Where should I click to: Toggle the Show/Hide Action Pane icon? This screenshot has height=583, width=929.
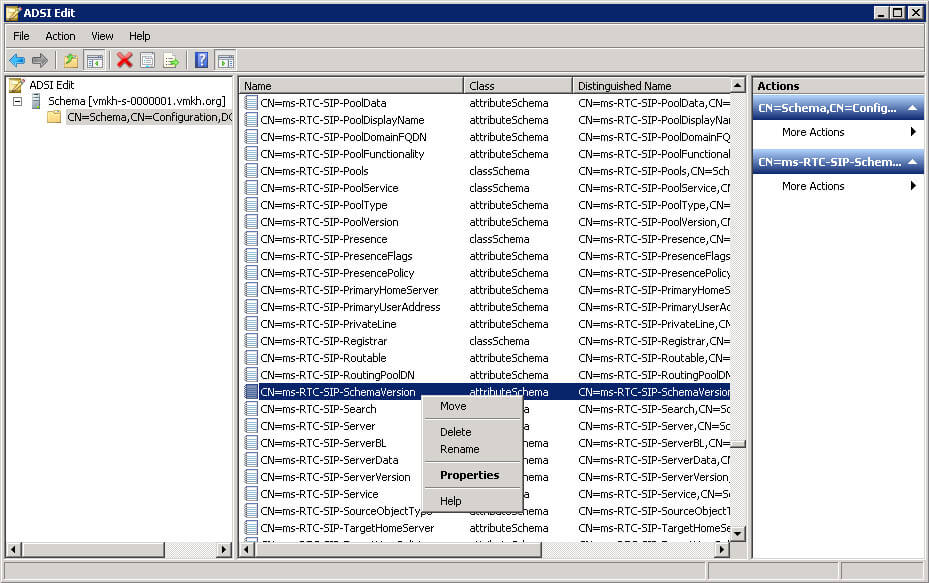point(226,60)
